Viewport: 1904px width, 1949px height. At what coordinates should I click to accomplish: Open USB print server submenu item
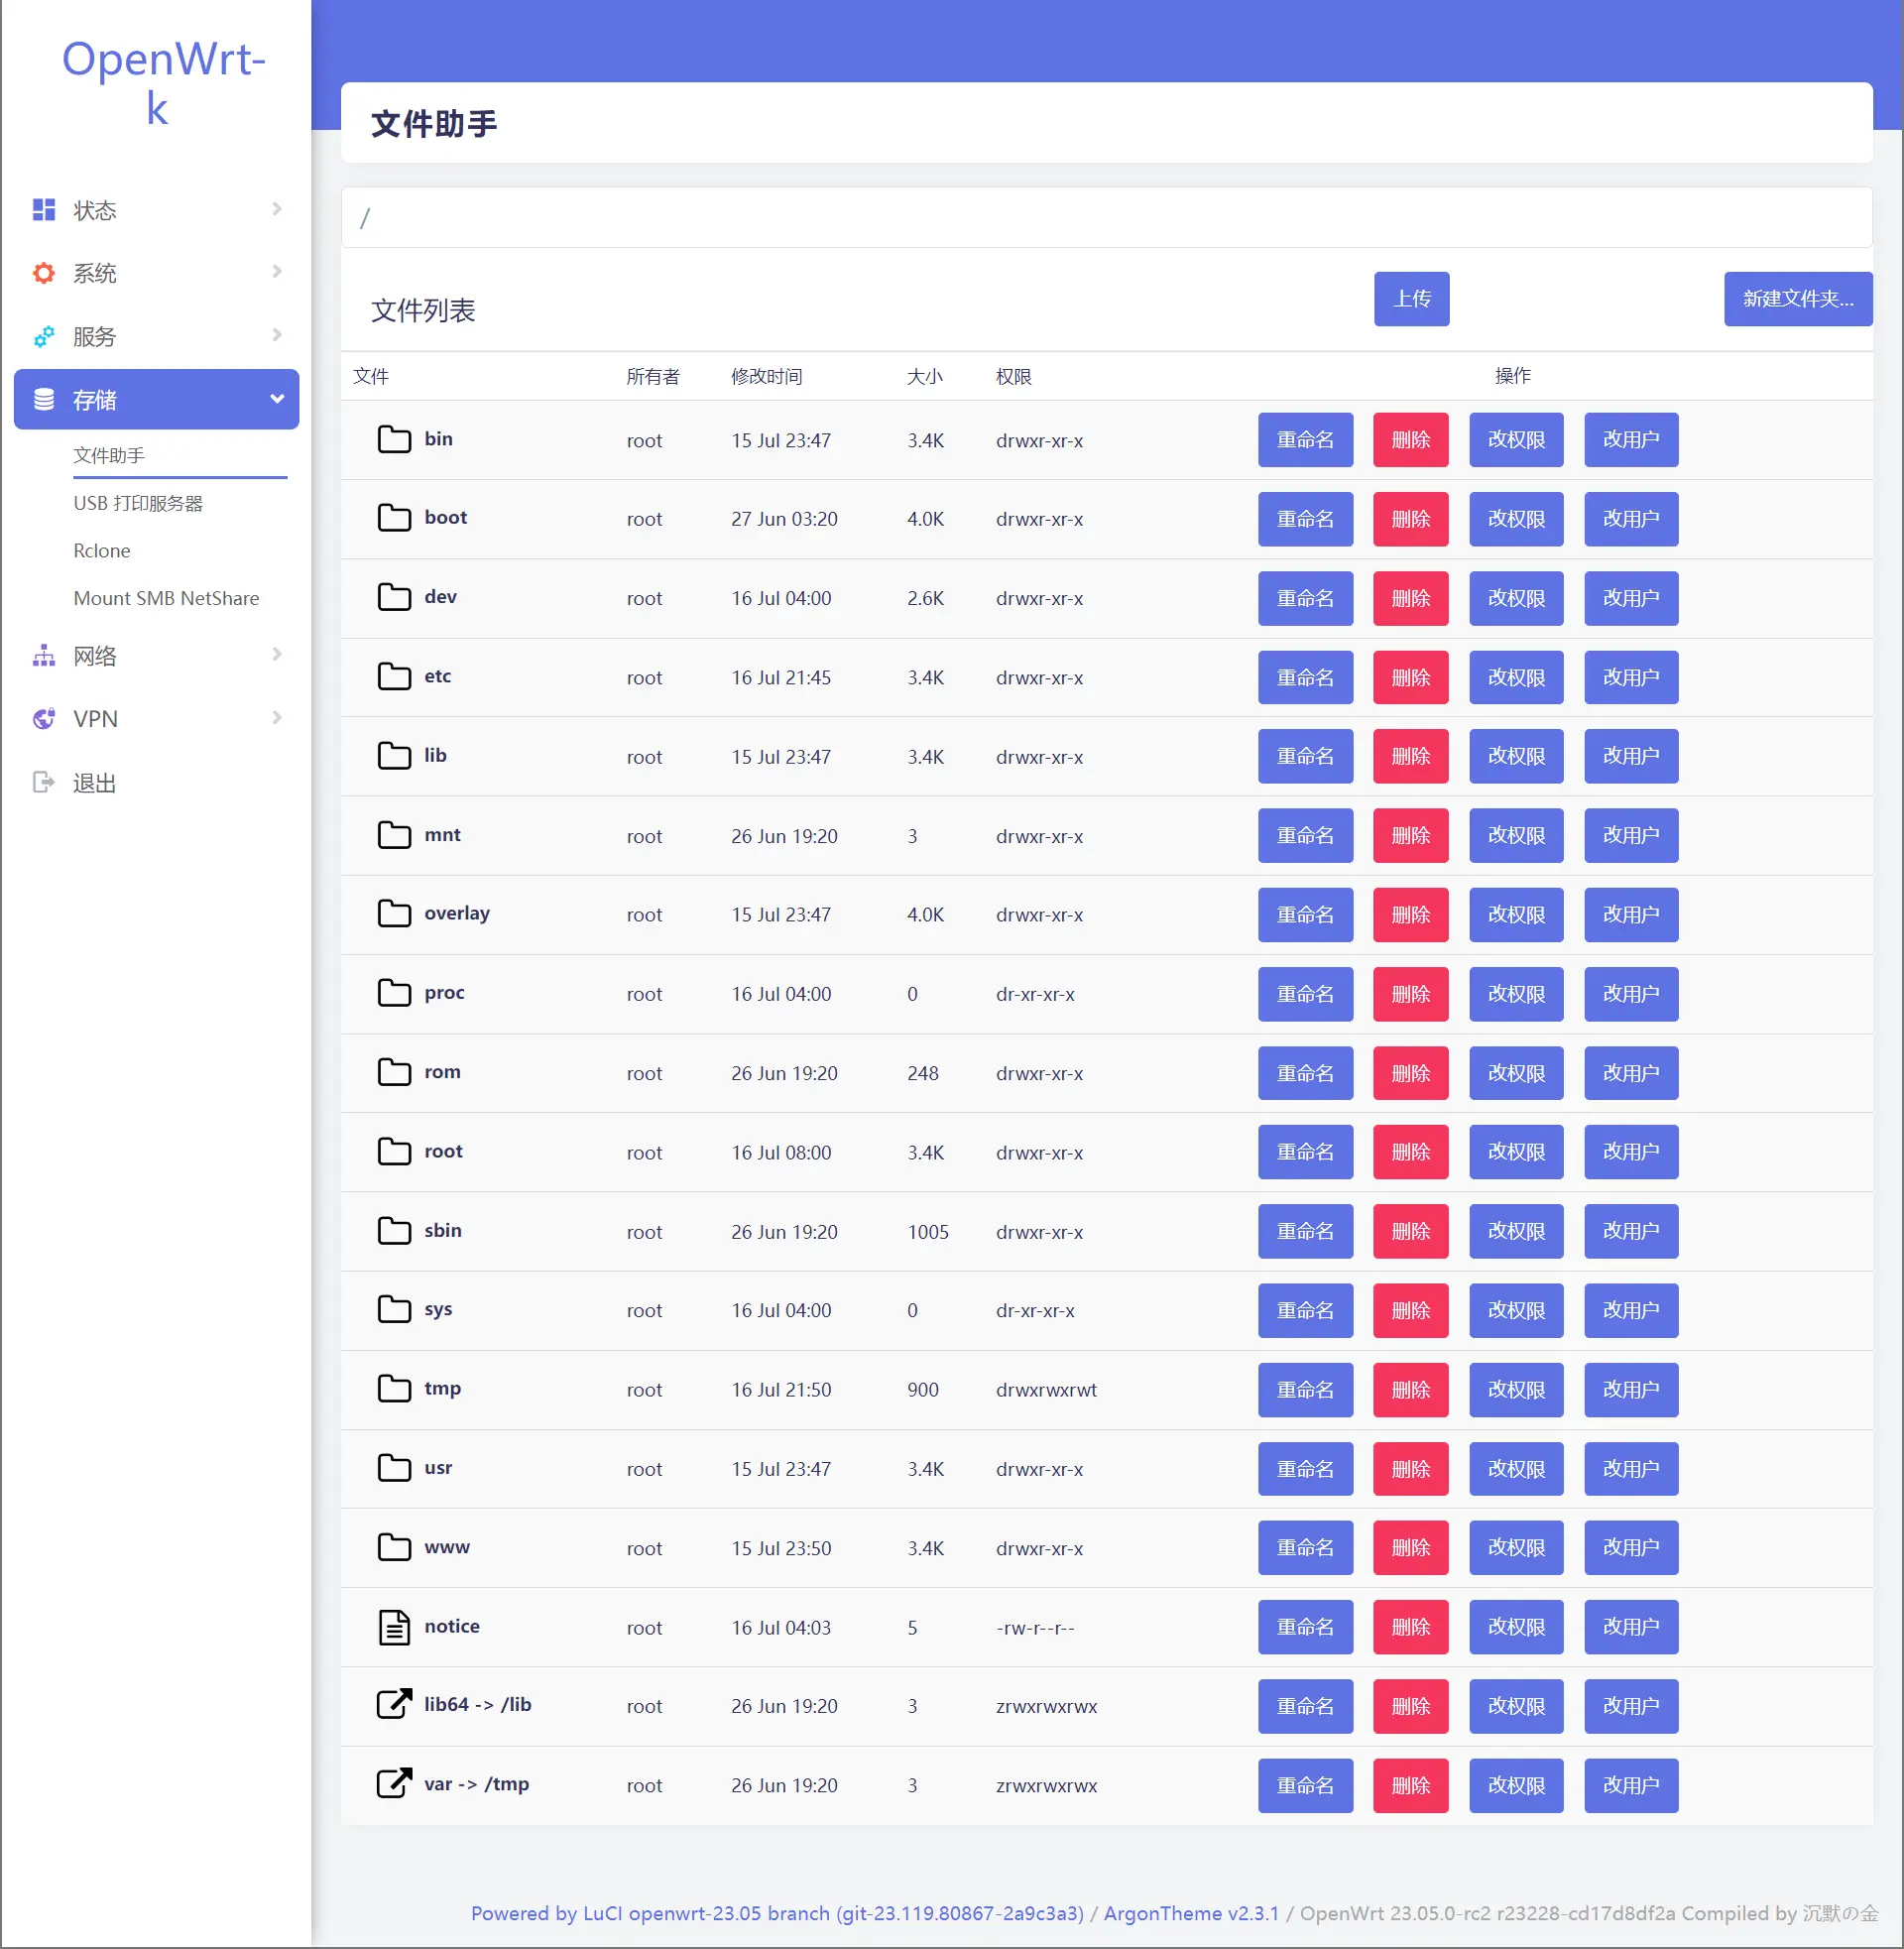(x=138, y=503)
